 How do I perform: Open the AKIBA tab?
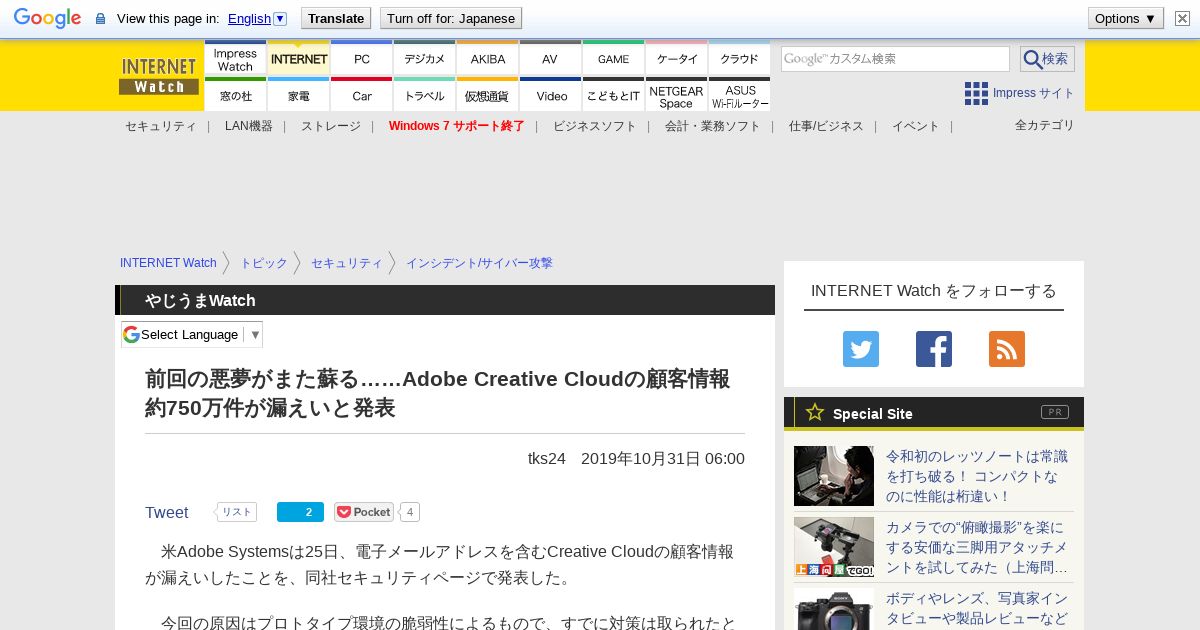(488, 59)
